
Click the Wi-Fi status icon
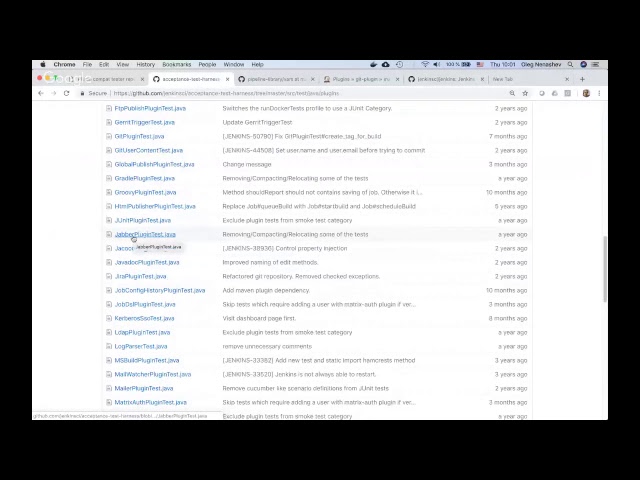[425, 64]
